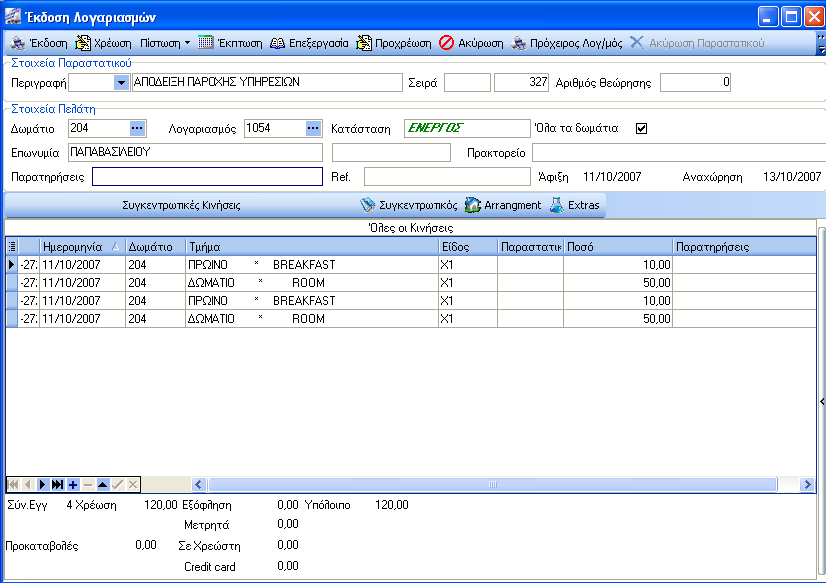The width and height of the screenshot is (826, 583).
Task: Click the Επωνυμία field ΠΑΠΑΒΑΣΙΛΕΙΟΥ
Action: (195, 152)
